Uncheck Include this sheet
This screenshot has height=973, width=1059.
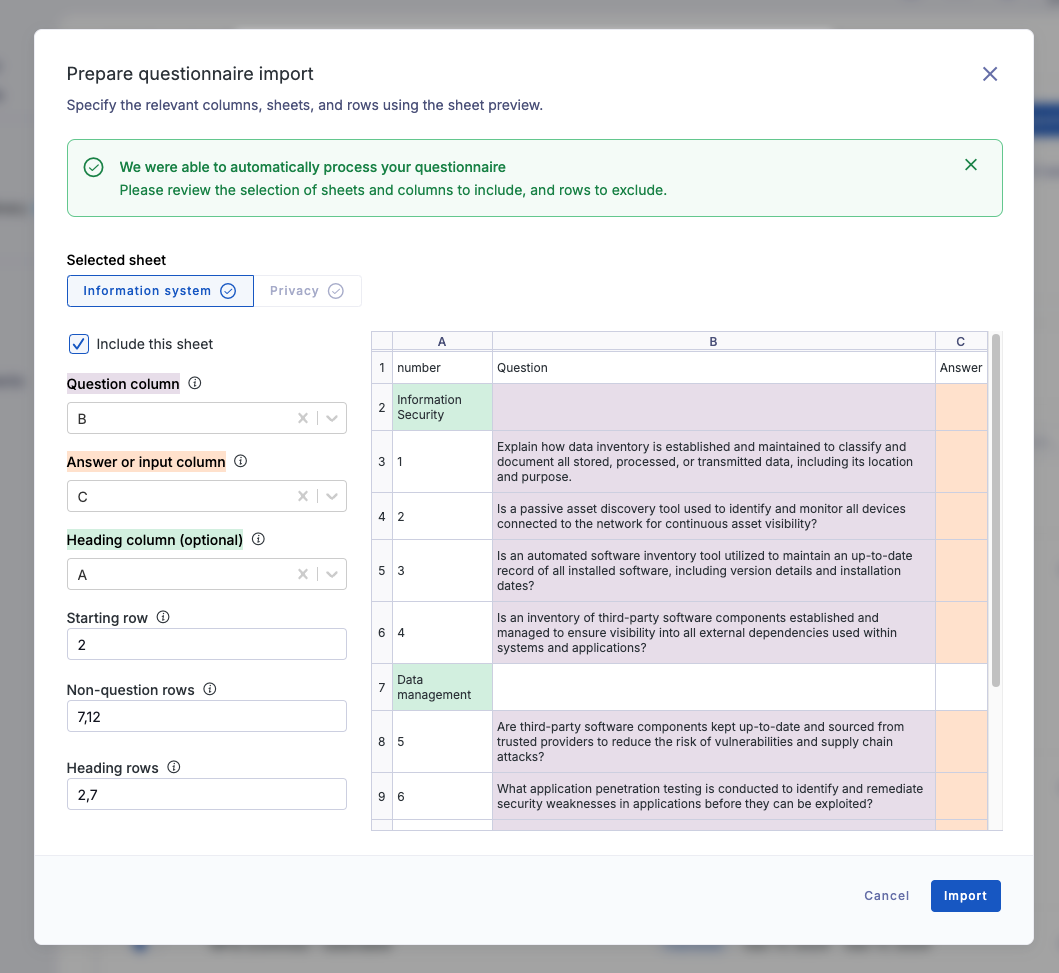point(78,344)
